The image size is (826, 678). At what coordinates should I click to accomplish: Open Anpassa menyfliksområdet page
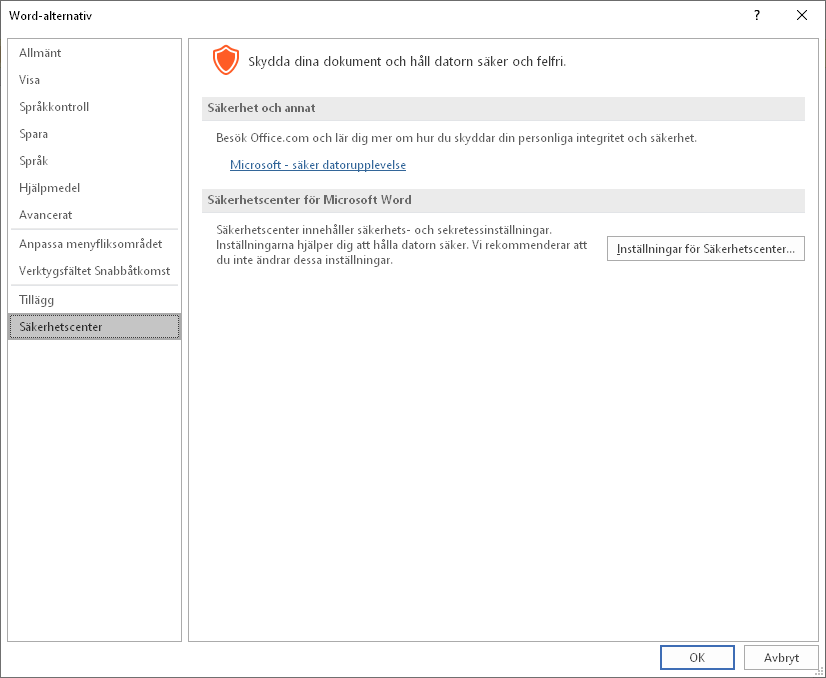[x=90, y=244]
